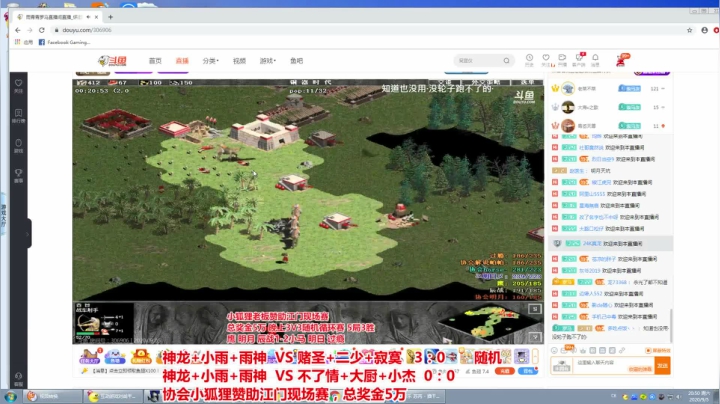Open the yellow duck taskbar application
This screenshot has width=720, height=404.
(113, 396)
